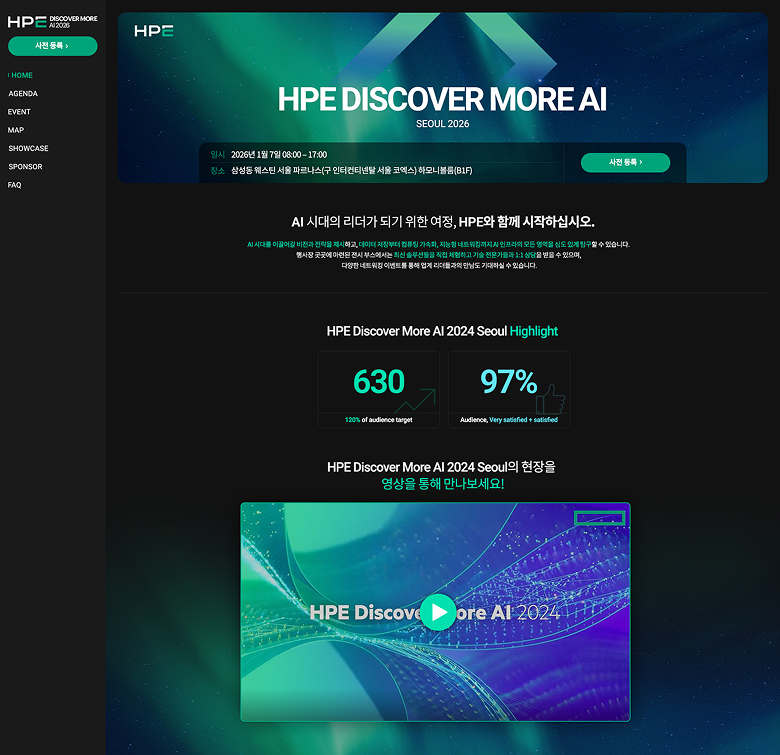Click the HPE DISCOVER MORE AI headline
780x755 pixels.
tap(442, 99)
